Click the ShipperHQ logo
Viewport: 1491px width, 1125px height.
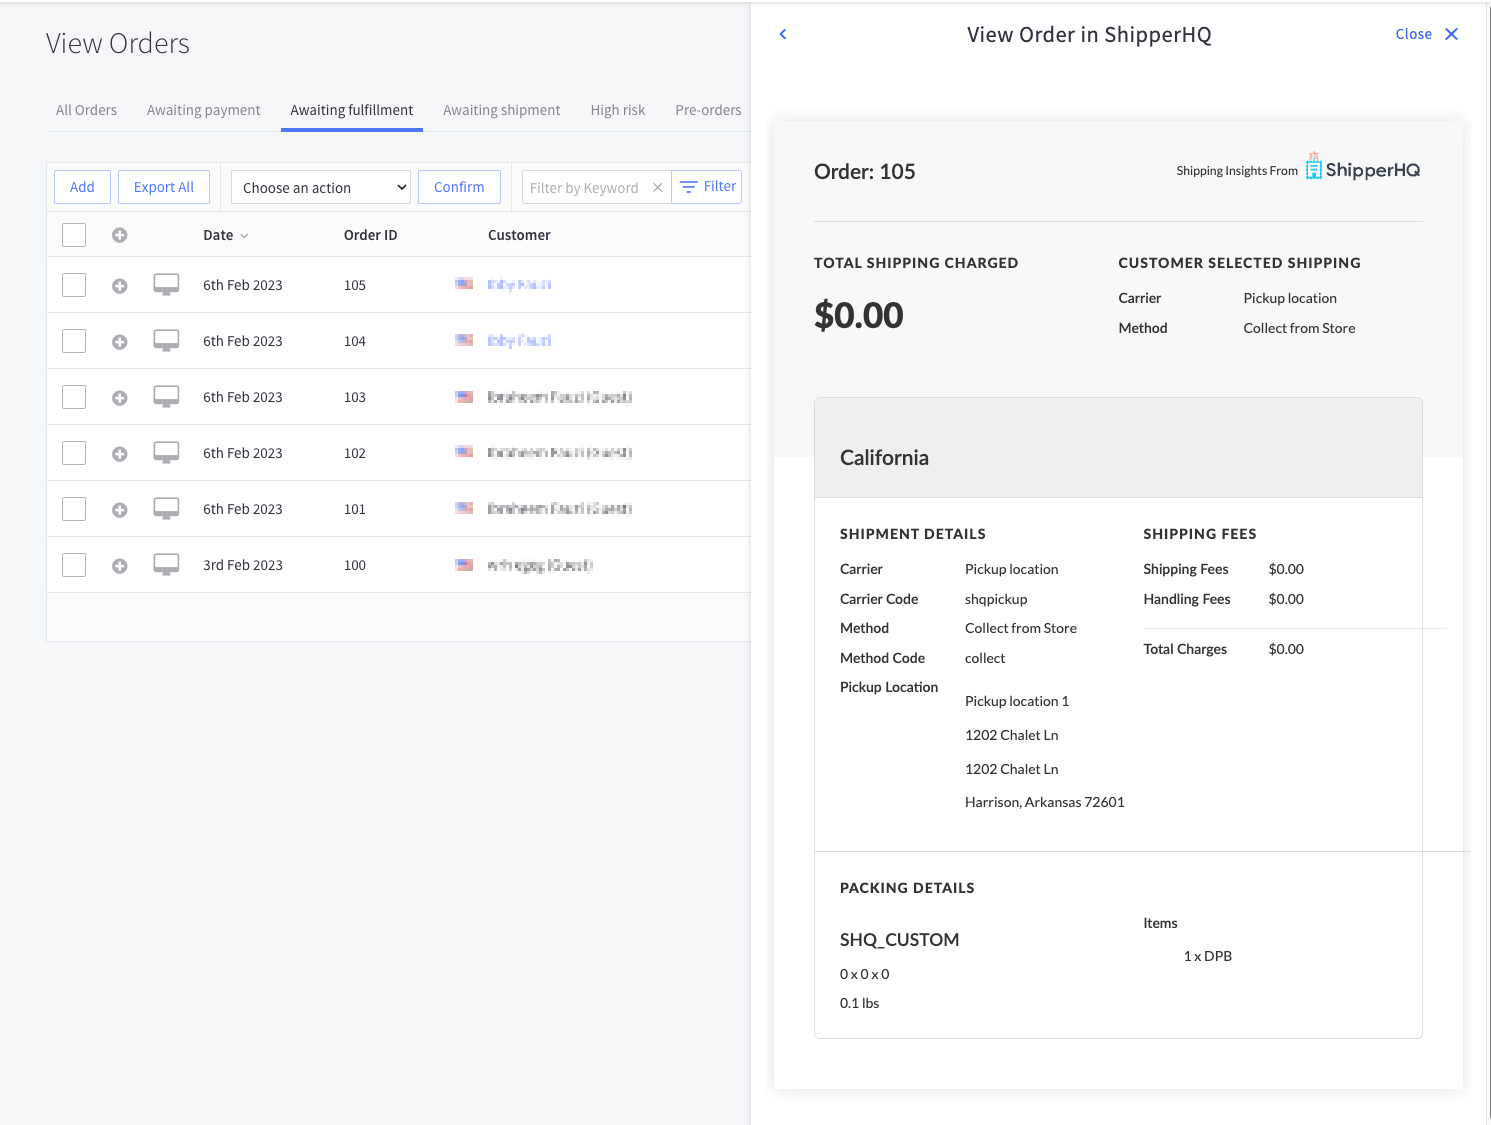click(x=1362, y=168)
